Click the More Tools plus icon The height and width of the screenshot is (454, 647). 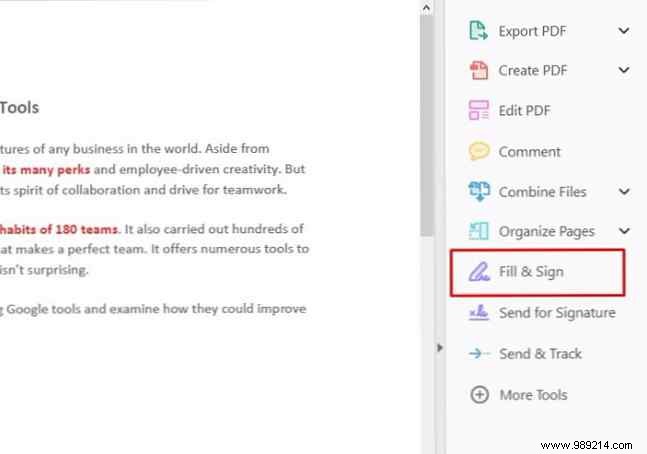coord(479,394)
